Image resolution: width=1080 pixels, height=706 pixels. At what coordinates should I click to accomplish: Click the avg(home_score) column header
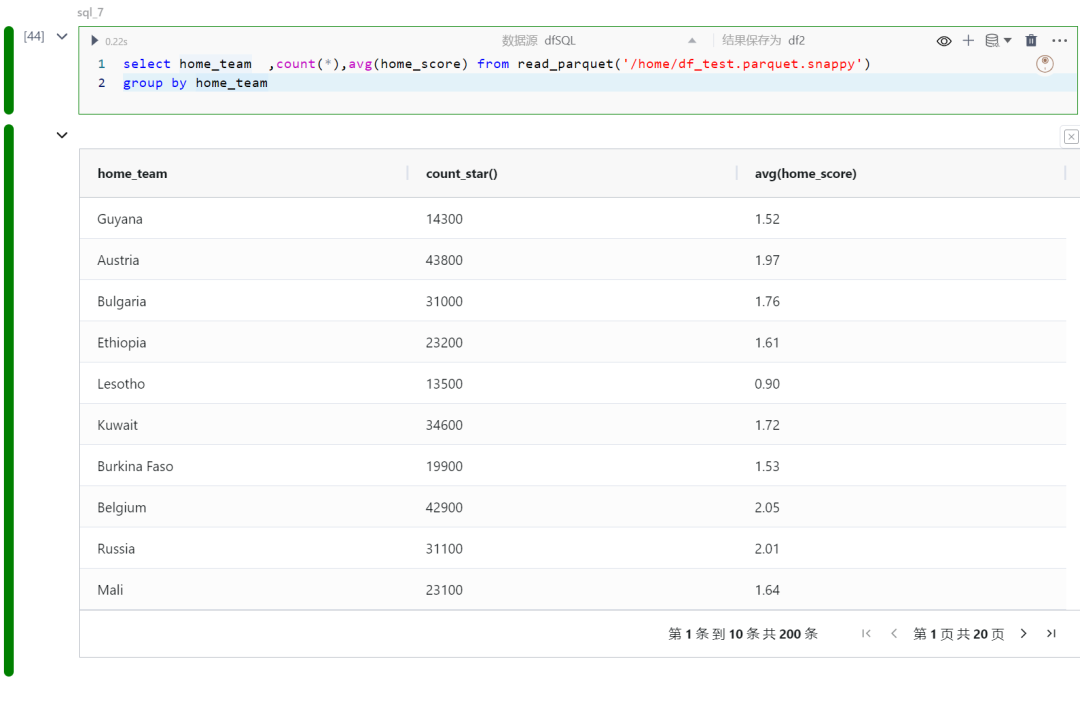pos(805,174)
